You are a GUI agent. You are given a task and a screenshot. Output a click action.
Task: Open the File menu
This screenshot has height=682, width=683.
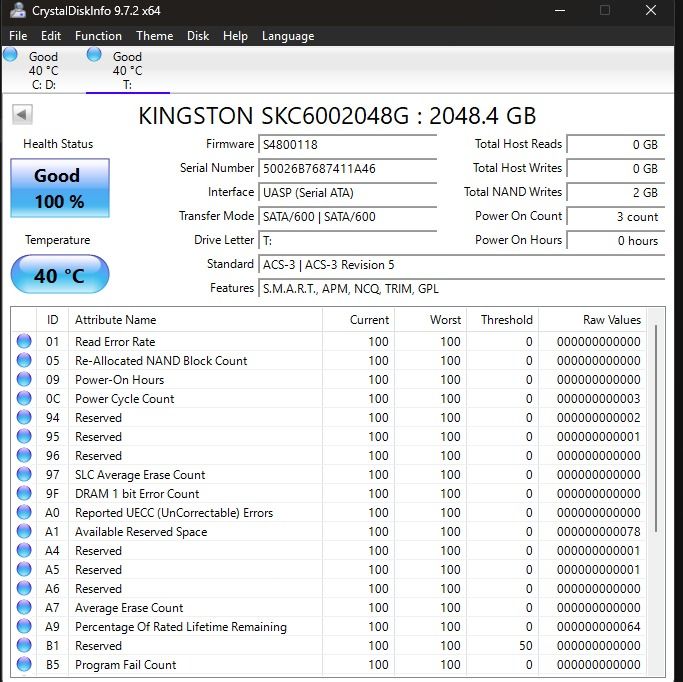click(18, 36)
